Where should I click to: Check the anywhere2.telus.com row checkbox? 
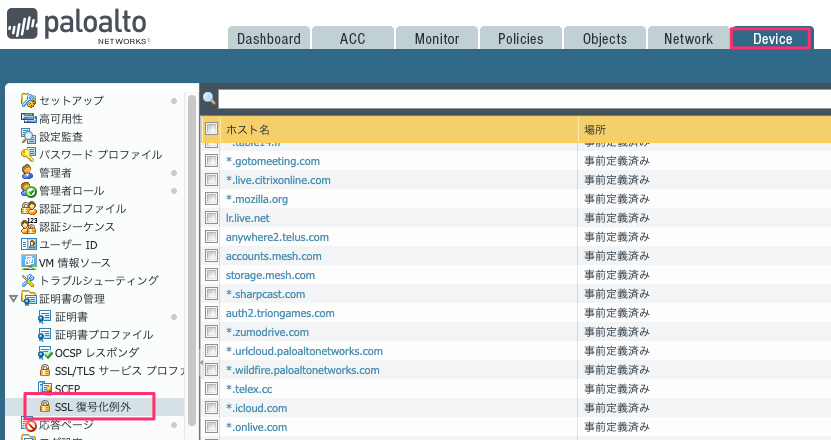(211, 237)
